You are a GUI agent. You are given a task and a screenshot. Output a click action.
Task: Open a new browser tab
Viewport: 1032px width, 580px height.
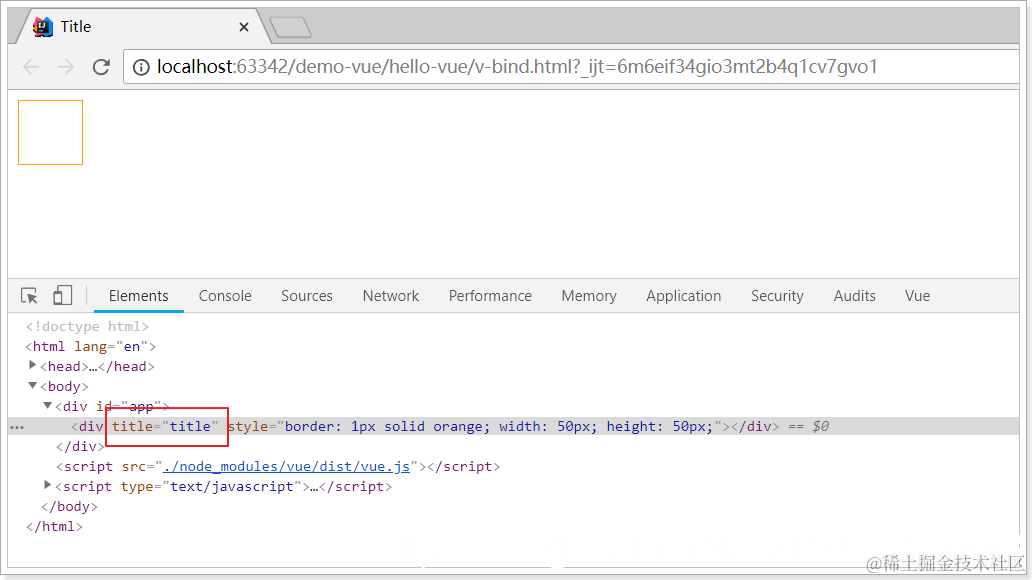(290, 28)
